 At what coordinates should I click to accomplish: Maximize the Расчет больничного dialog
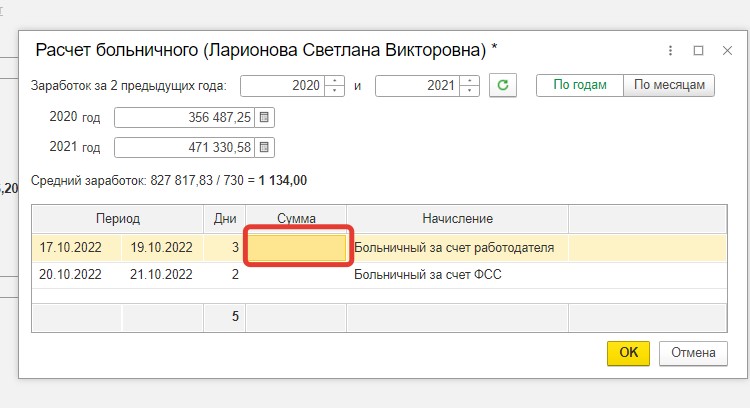698,50
